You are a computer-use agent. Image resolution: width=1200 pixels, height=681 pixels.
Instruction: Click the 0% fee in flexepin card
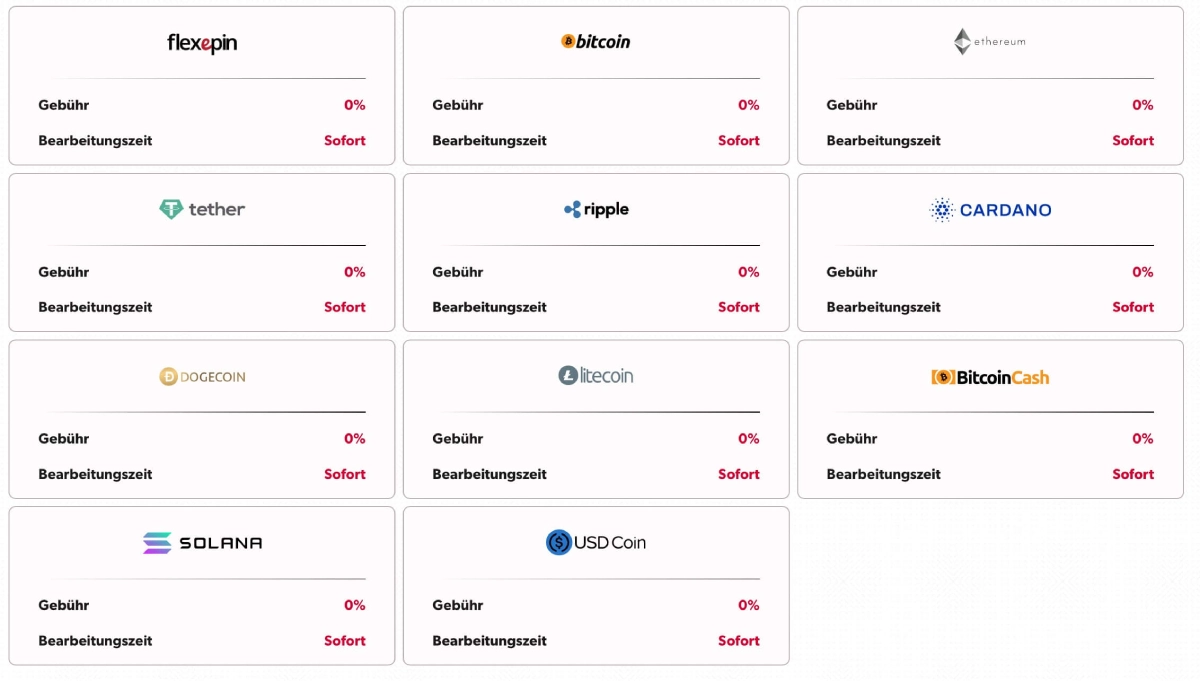click(x=355, y=105)
